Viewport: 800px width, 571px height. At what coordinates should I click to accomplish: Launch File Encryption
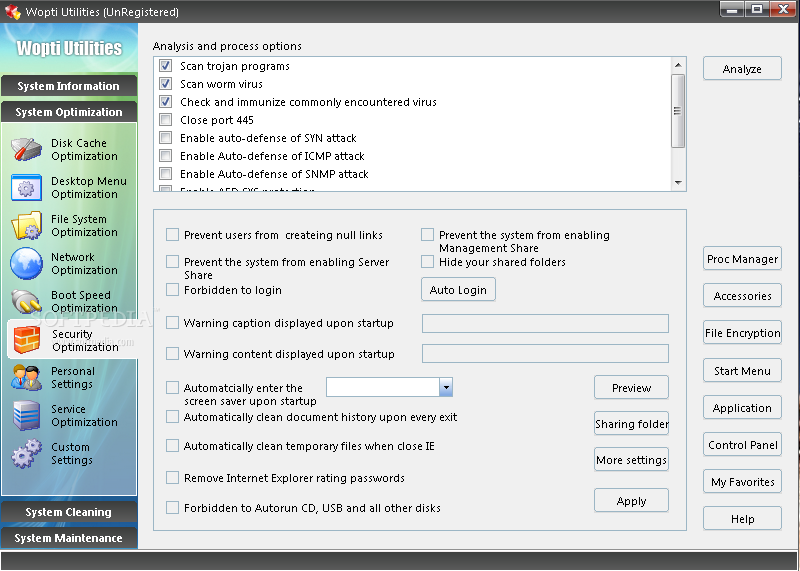click(742, 333)
